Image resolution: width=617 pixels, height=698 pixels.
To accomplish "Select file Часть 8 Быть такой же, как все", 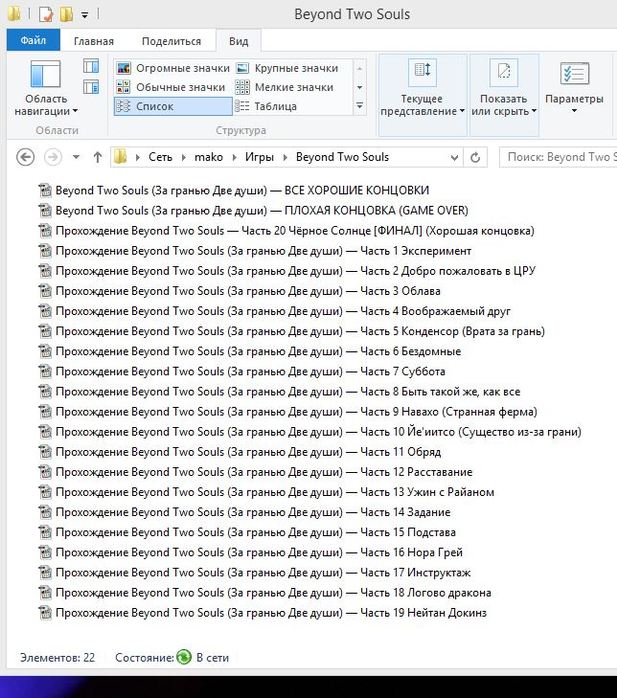I will 279,391.
